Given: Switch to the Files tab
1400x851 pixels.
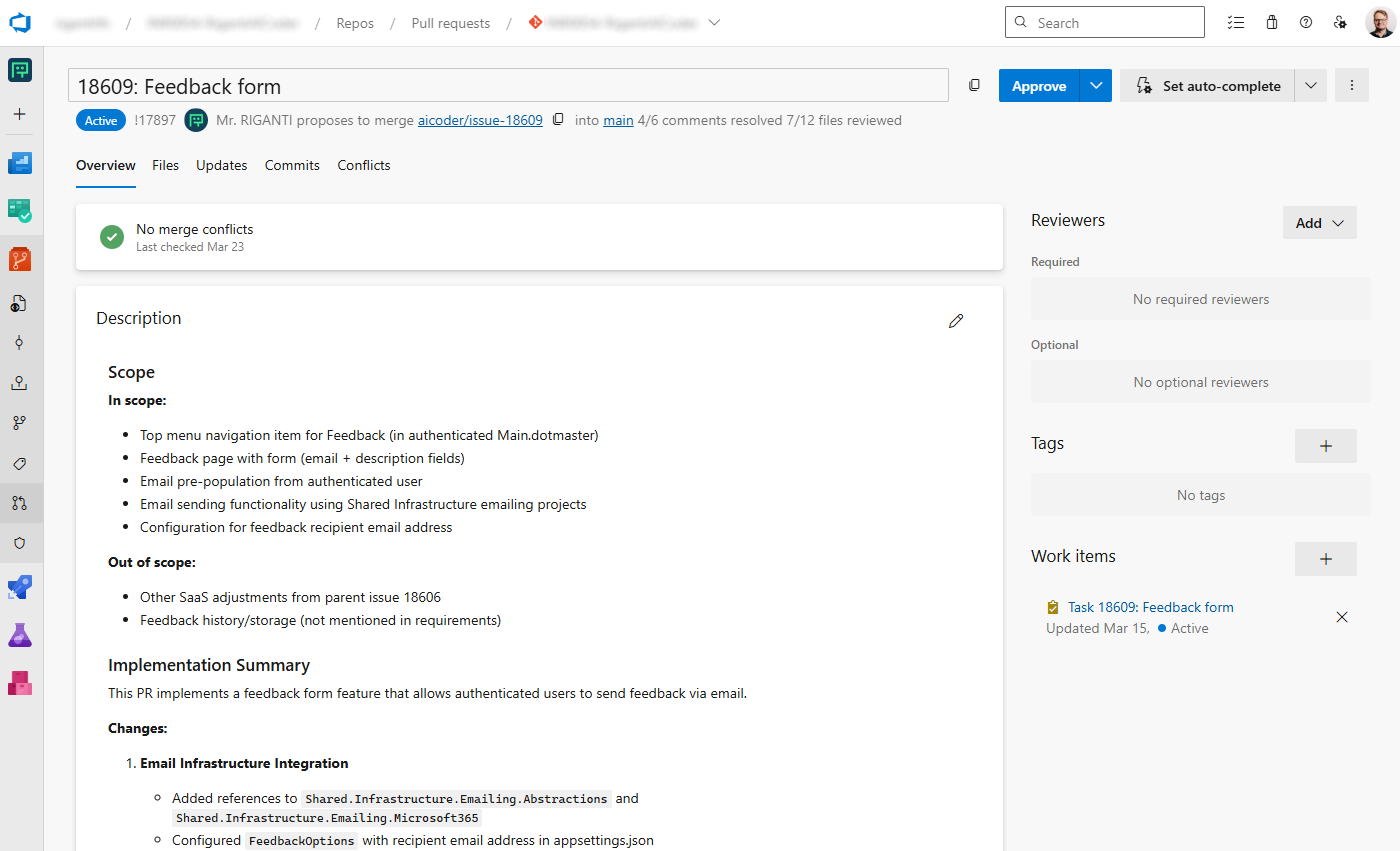Looking at the screenshot, I should tap(165, 165).
